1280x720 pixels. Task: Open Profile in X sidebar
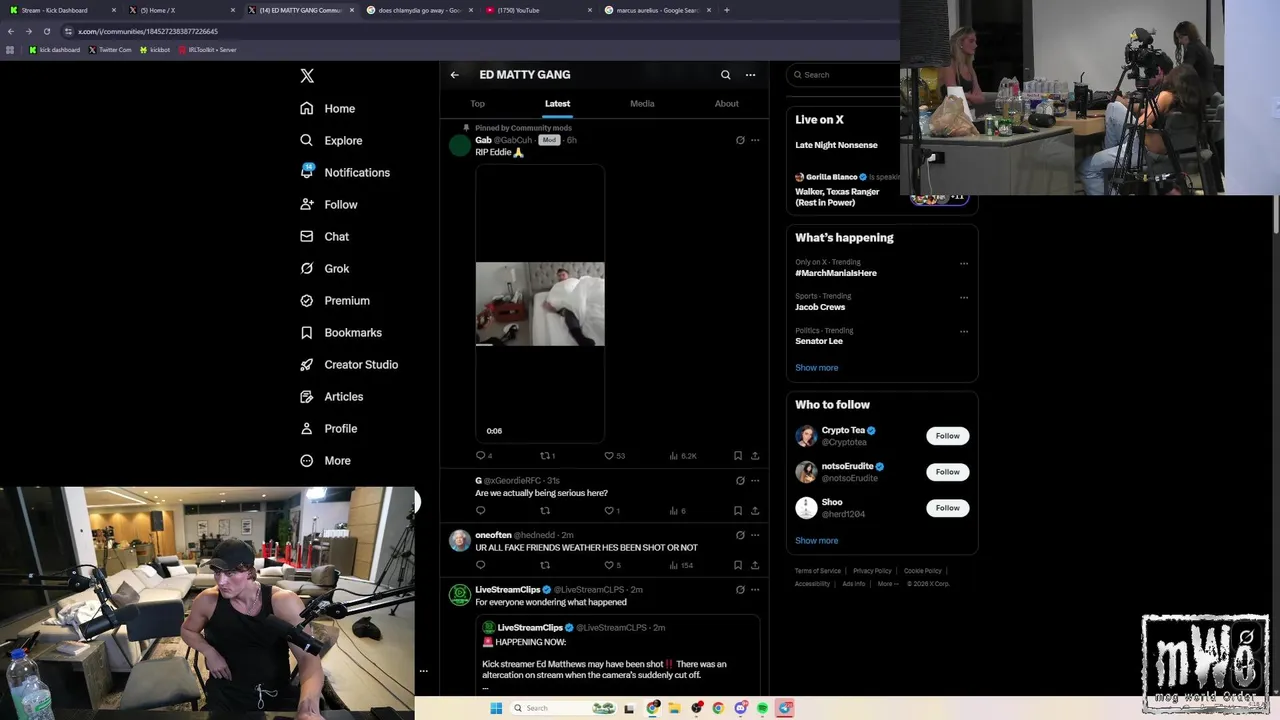329,428
